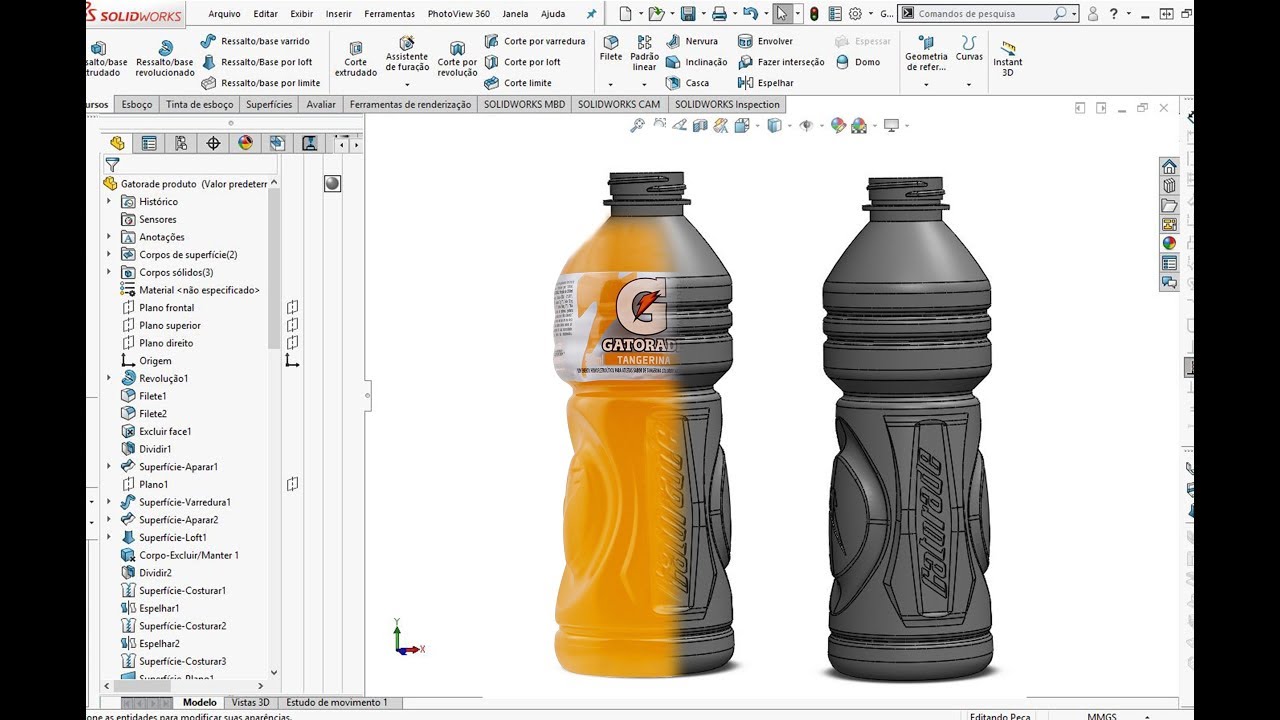Choose Corte por loft

522,62
